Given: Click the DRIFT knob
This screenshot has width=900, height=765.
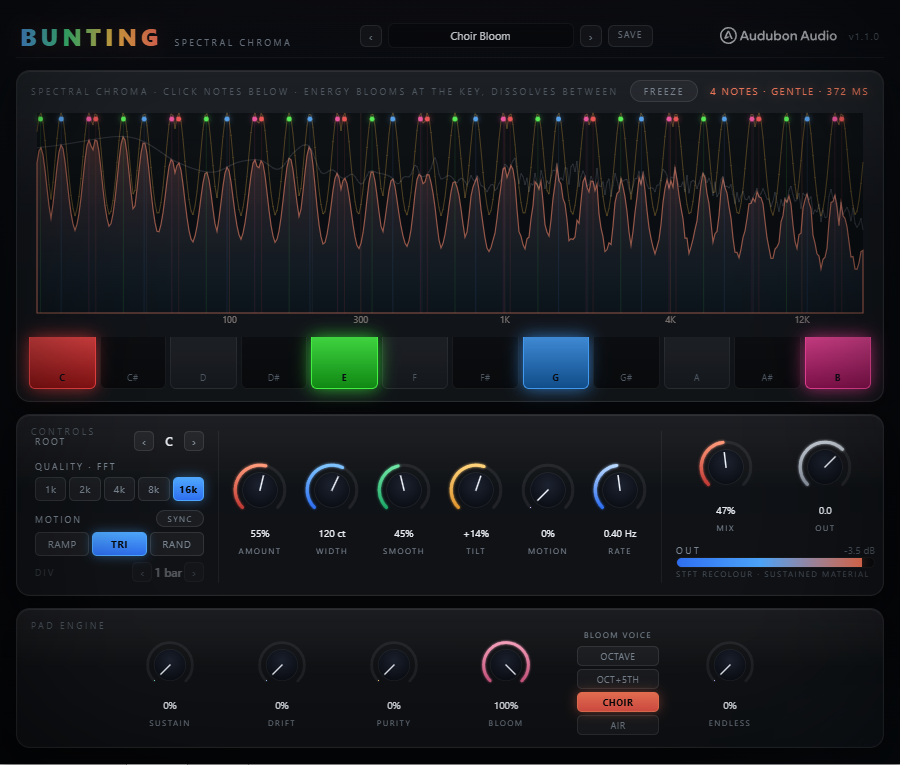Looking at the screenshot, I should click(x=282, y=665).
